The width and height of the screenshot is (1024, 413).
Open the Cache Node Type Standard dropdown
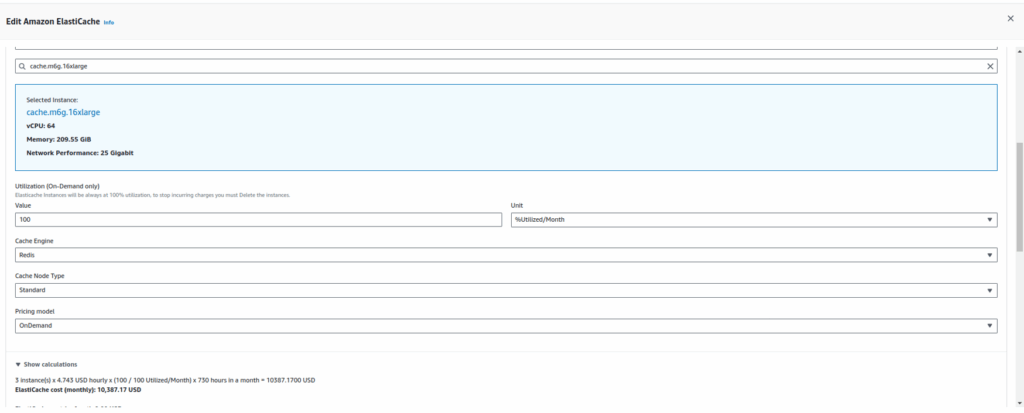(506, 290)
